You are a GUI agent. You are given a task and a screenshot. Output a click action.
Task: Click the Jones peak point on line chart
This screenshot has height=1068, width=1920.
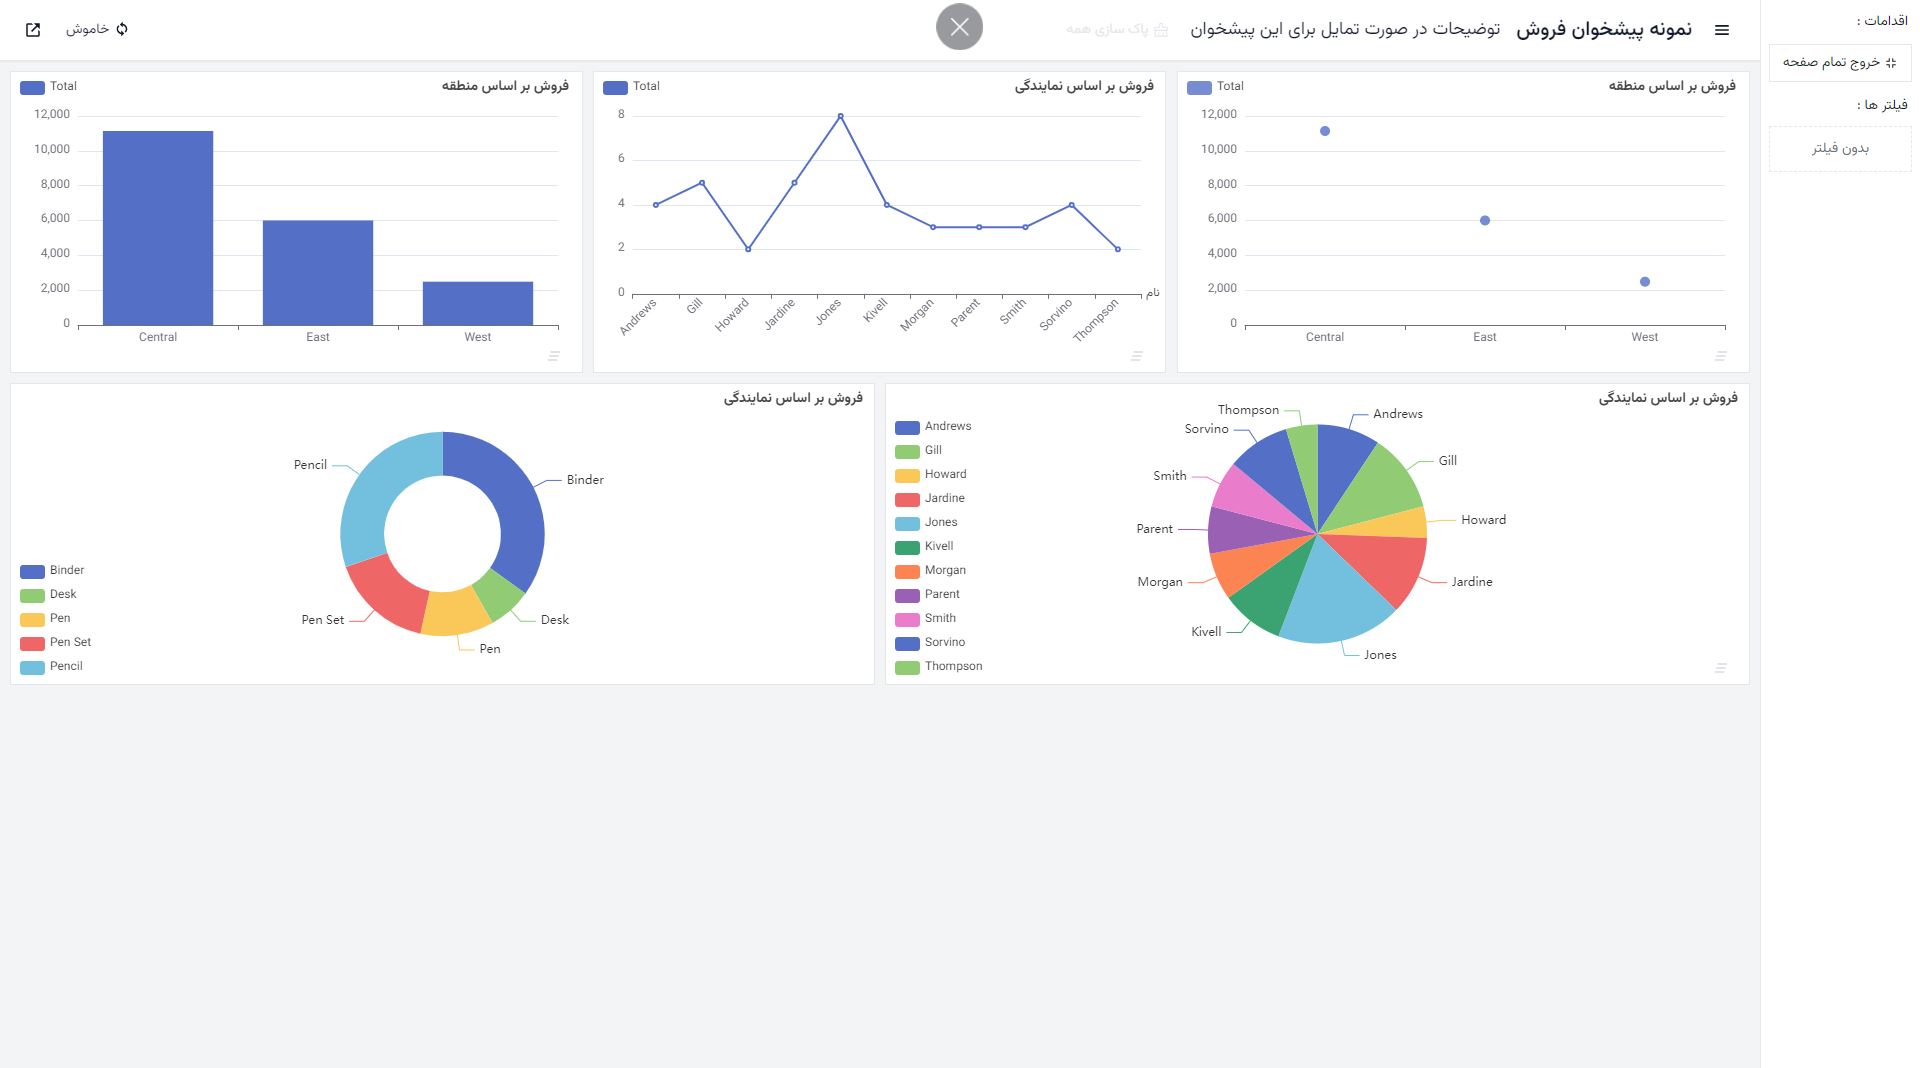(840, 116)
